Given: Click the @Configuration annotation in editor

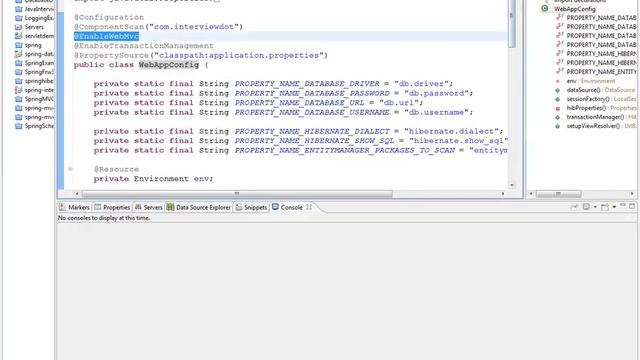Looking at the screenshot, I should click(x=109, y=17).
